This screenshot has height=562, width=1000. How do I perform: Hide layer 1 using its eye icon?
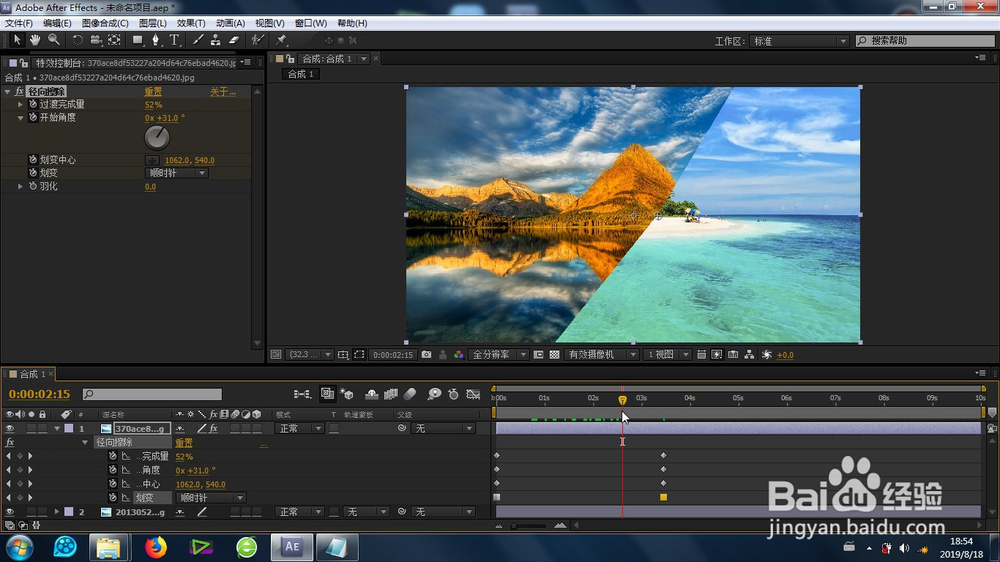pos(10,428)
